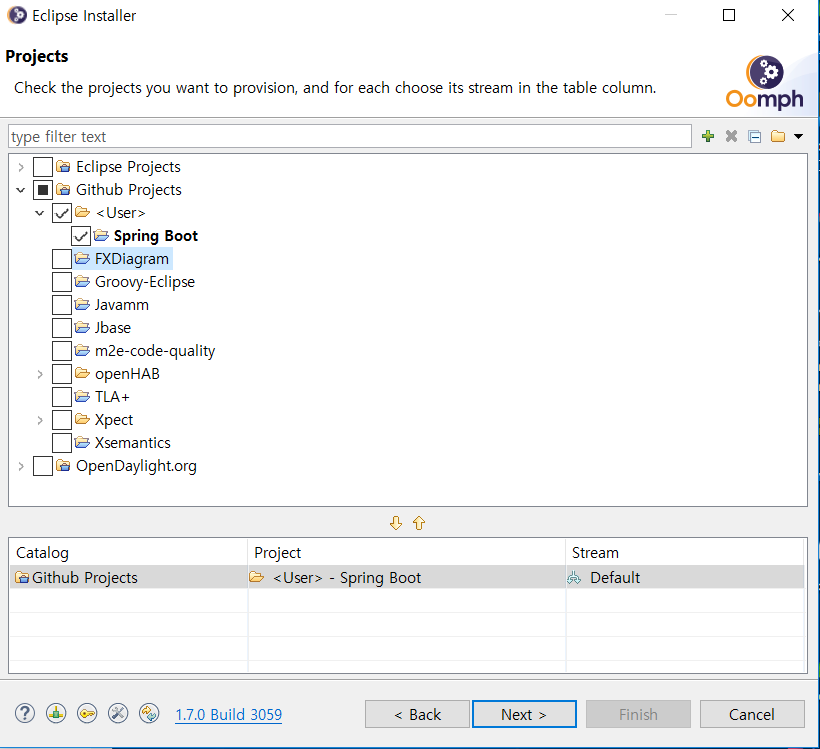This screenshot has width=820, height=749.
Task: Open the catalogs dropdown arrow
Action: [798, 137]
